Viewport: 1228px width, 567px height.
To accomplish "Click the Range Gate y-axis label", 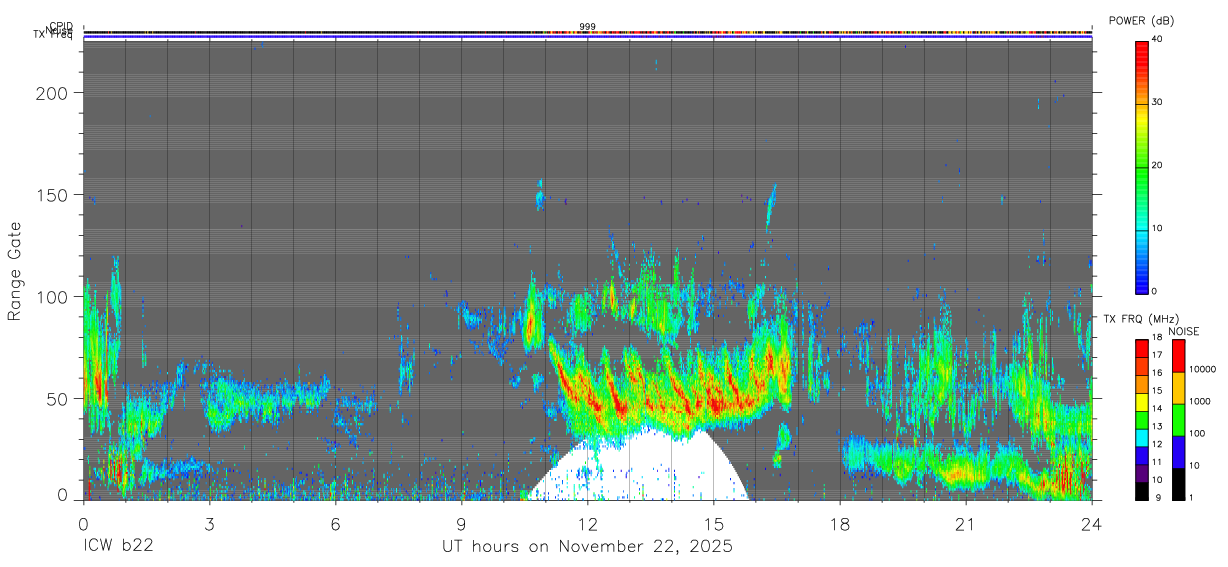I will [x=16, y=271].
